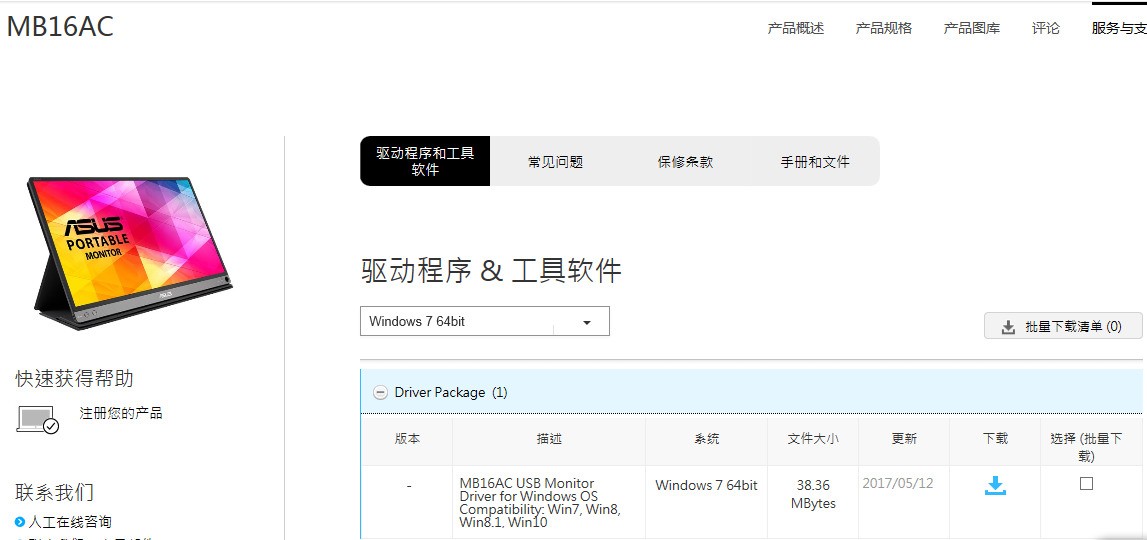Go to 产品概述 in top navigation
The image size is (1147, 540).
pos(796,29)
